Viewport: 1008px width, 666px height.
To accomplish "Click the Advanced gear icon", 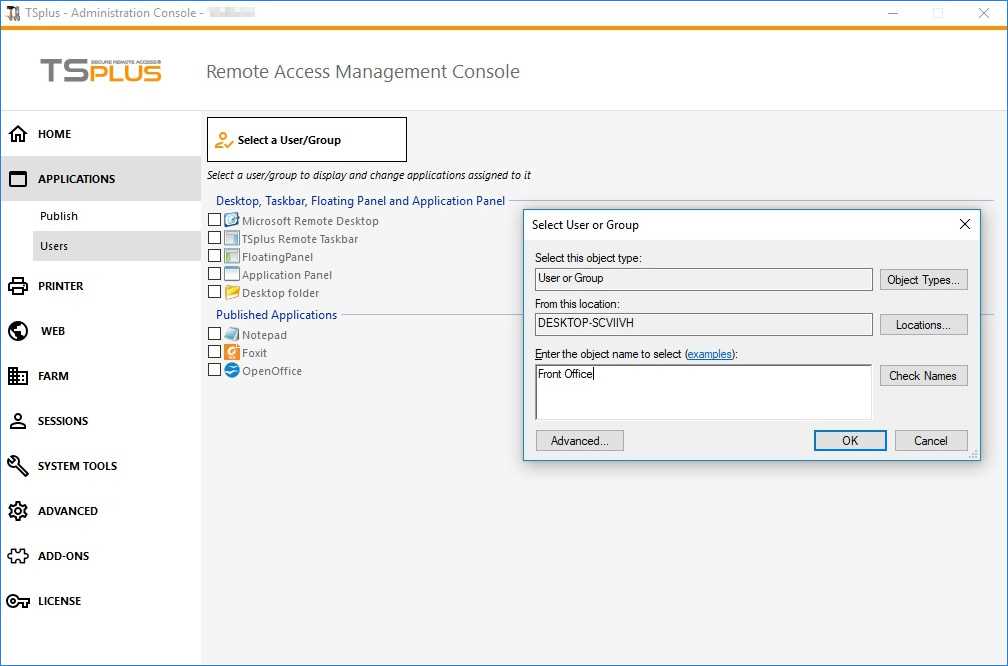I will (x=18, y=511).
